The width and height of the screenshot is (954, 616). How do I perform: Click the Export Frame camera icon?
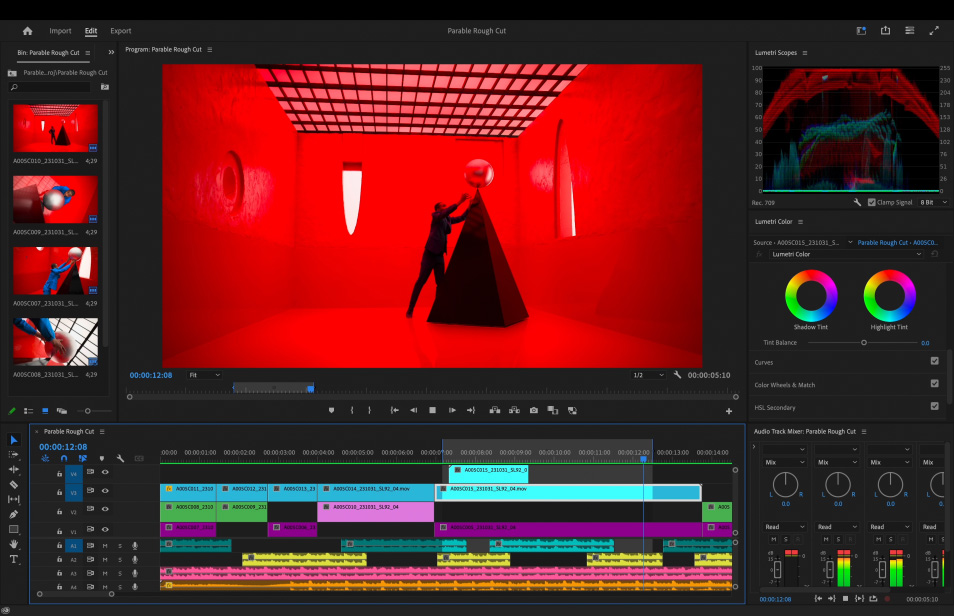point(534,410)
